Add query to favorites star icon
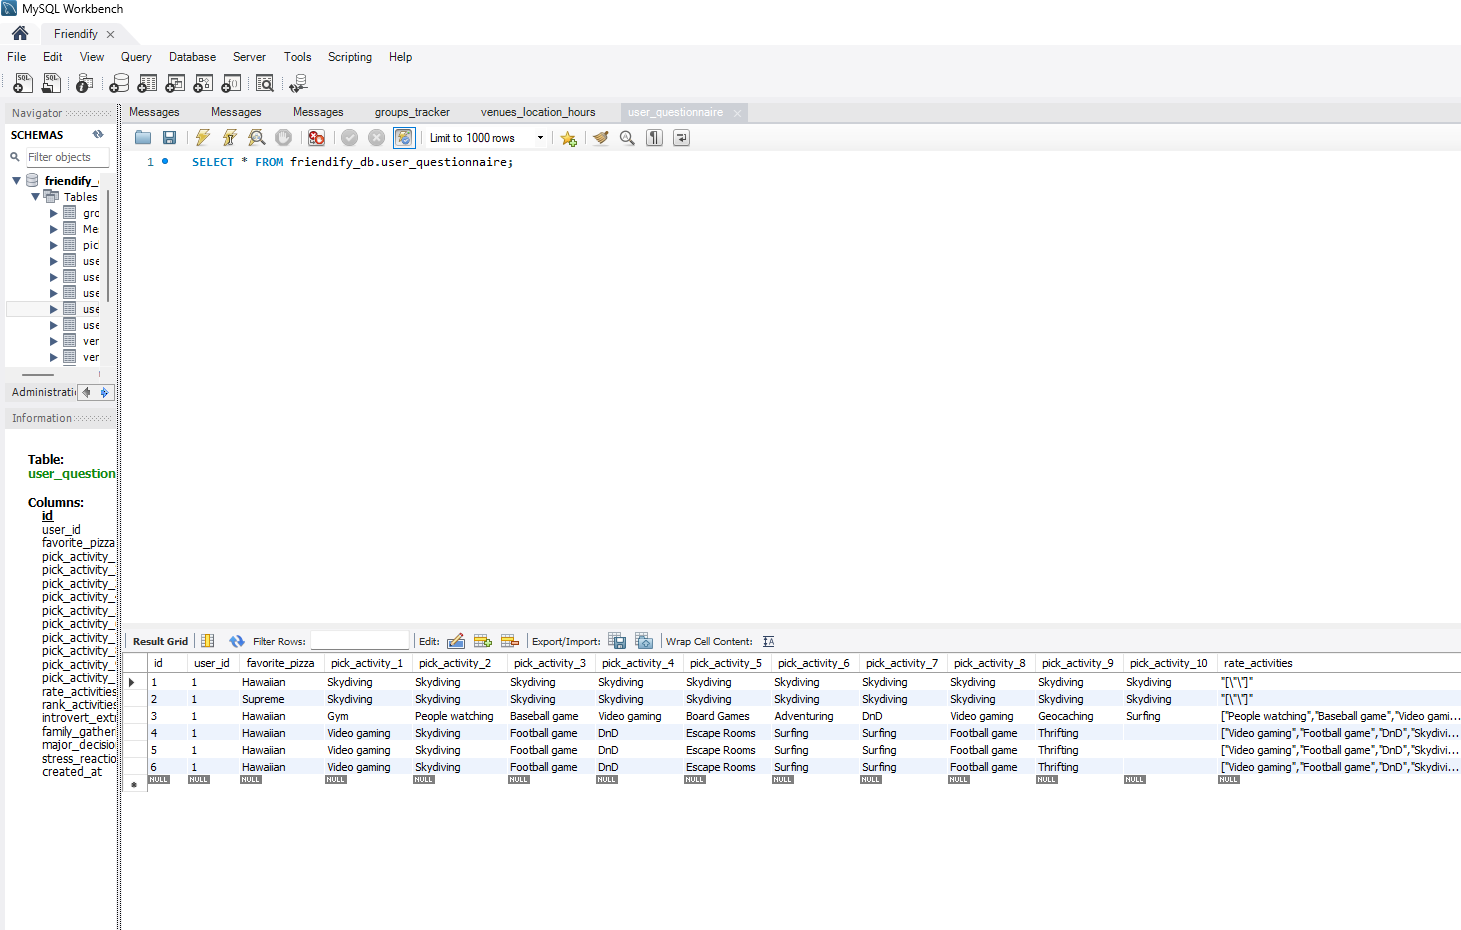The height and width of the screenshot is (930, 1461). [x=568, y=138]
